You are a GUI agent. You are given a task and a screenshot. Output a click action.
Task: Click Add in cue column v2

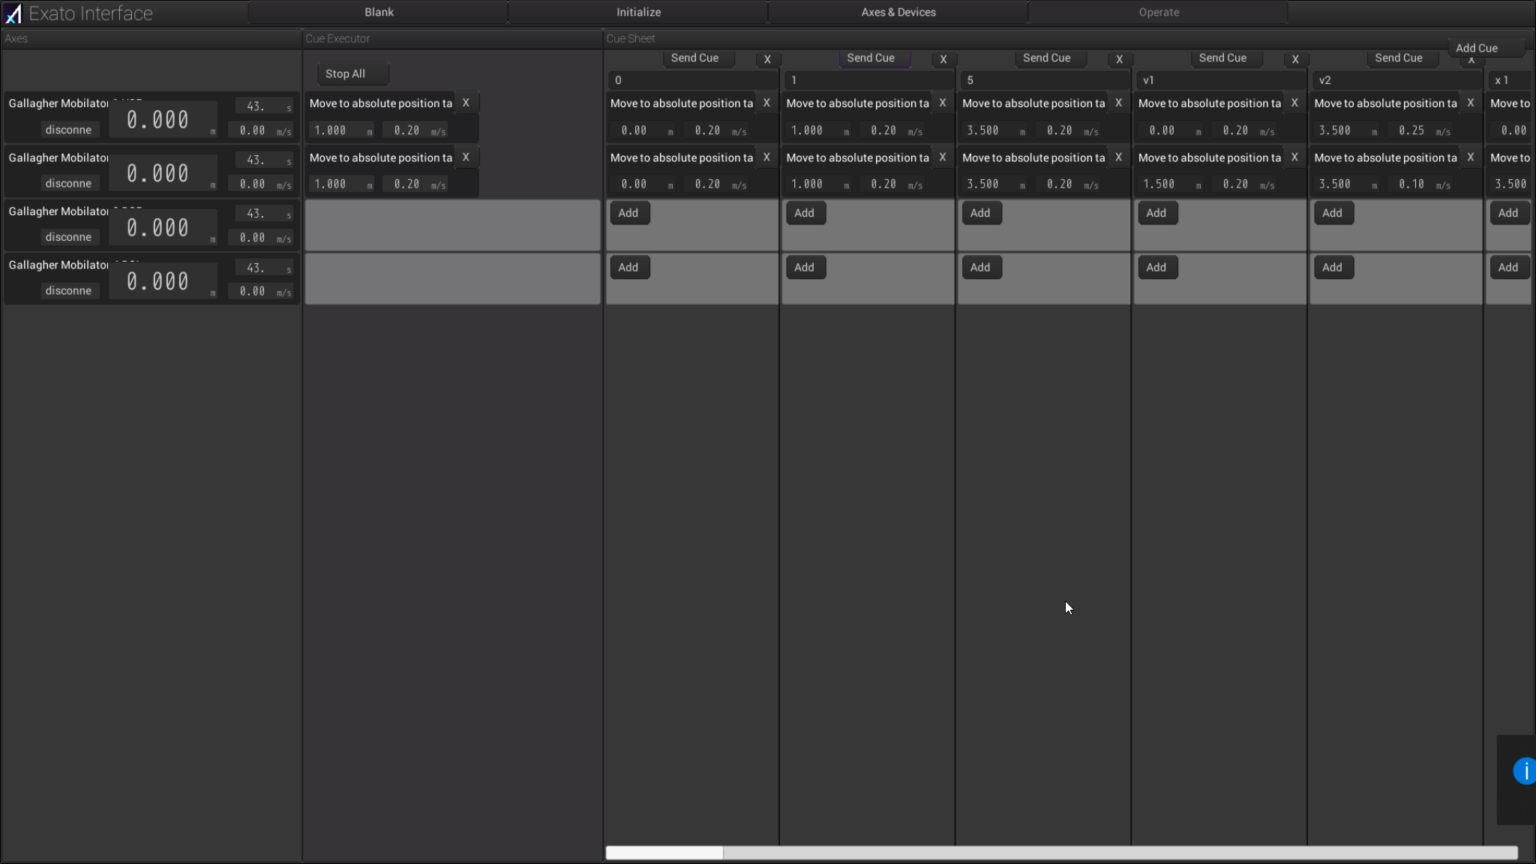1333,212
